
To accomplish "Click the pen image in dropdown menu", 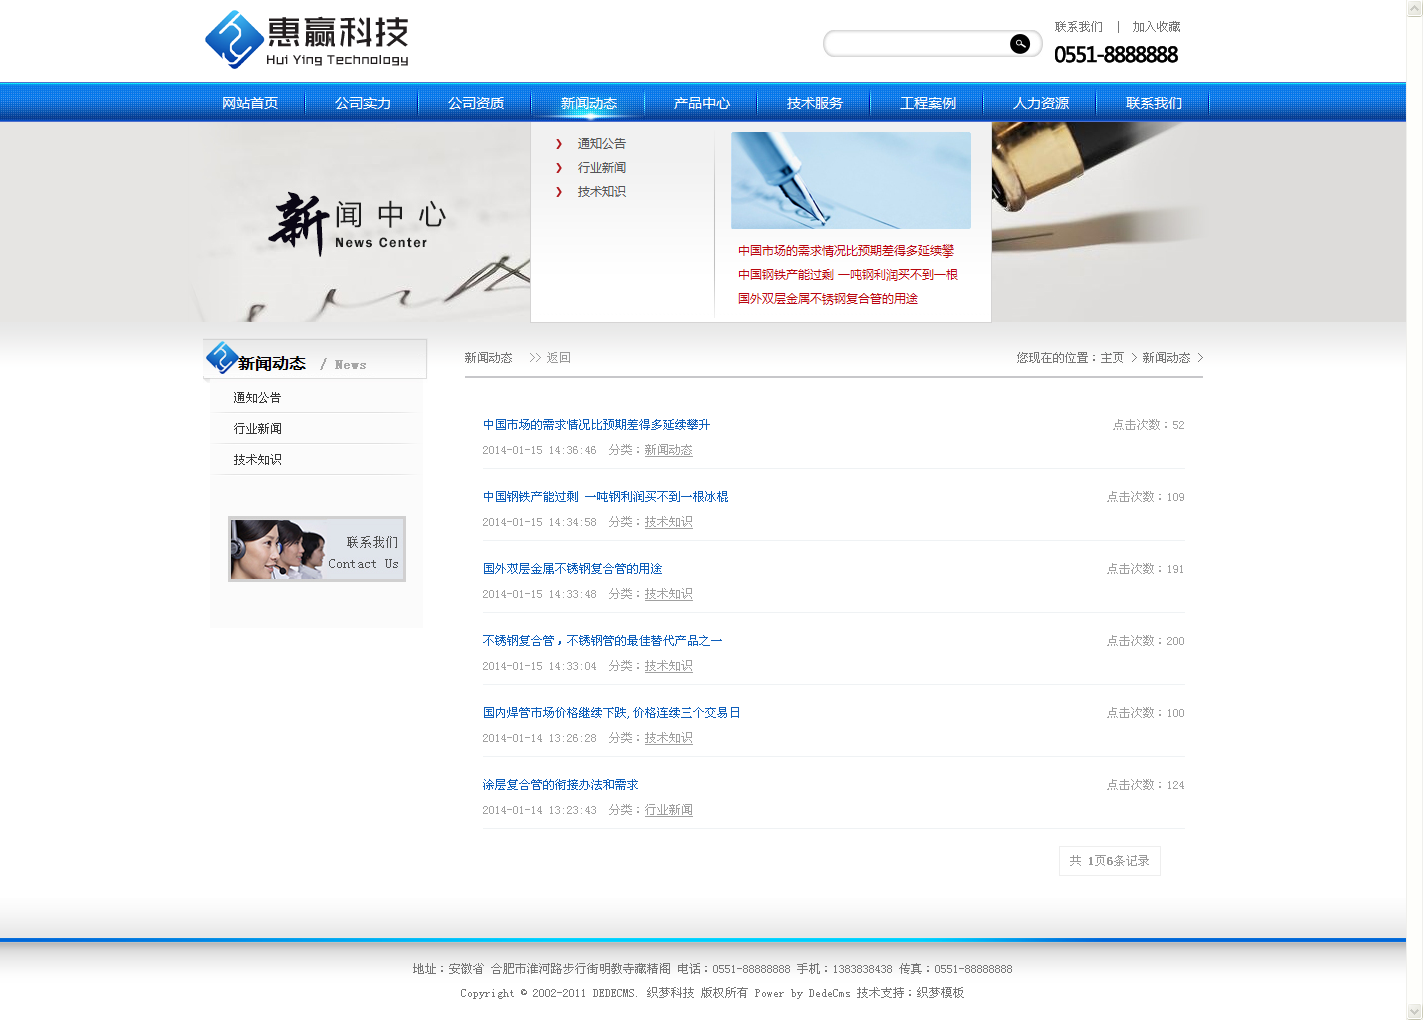I will point(850,180).
